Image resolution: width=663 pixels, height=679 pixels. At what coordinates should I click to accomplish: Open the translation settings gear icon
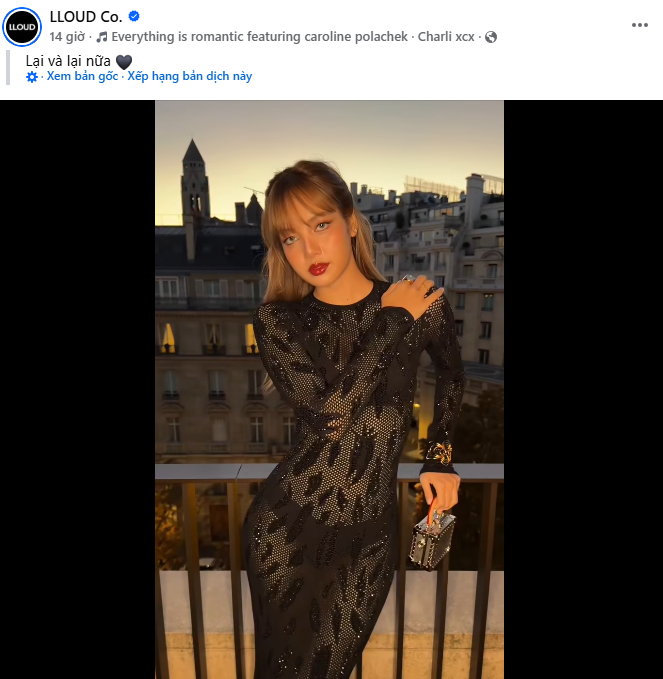pos(32,77)
